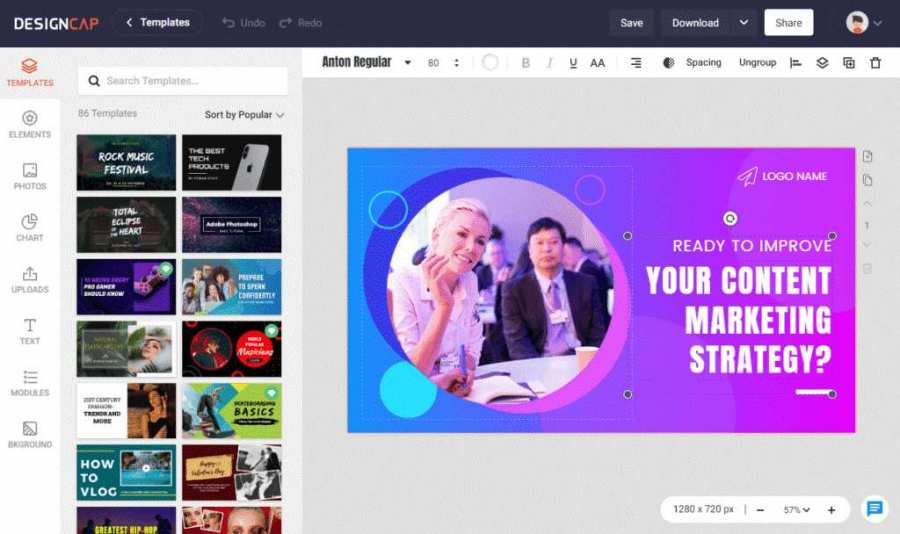The height and width of the screenshot is (534, 900).
Task: Click the font size stepper arrows
Action: (456, 63)
